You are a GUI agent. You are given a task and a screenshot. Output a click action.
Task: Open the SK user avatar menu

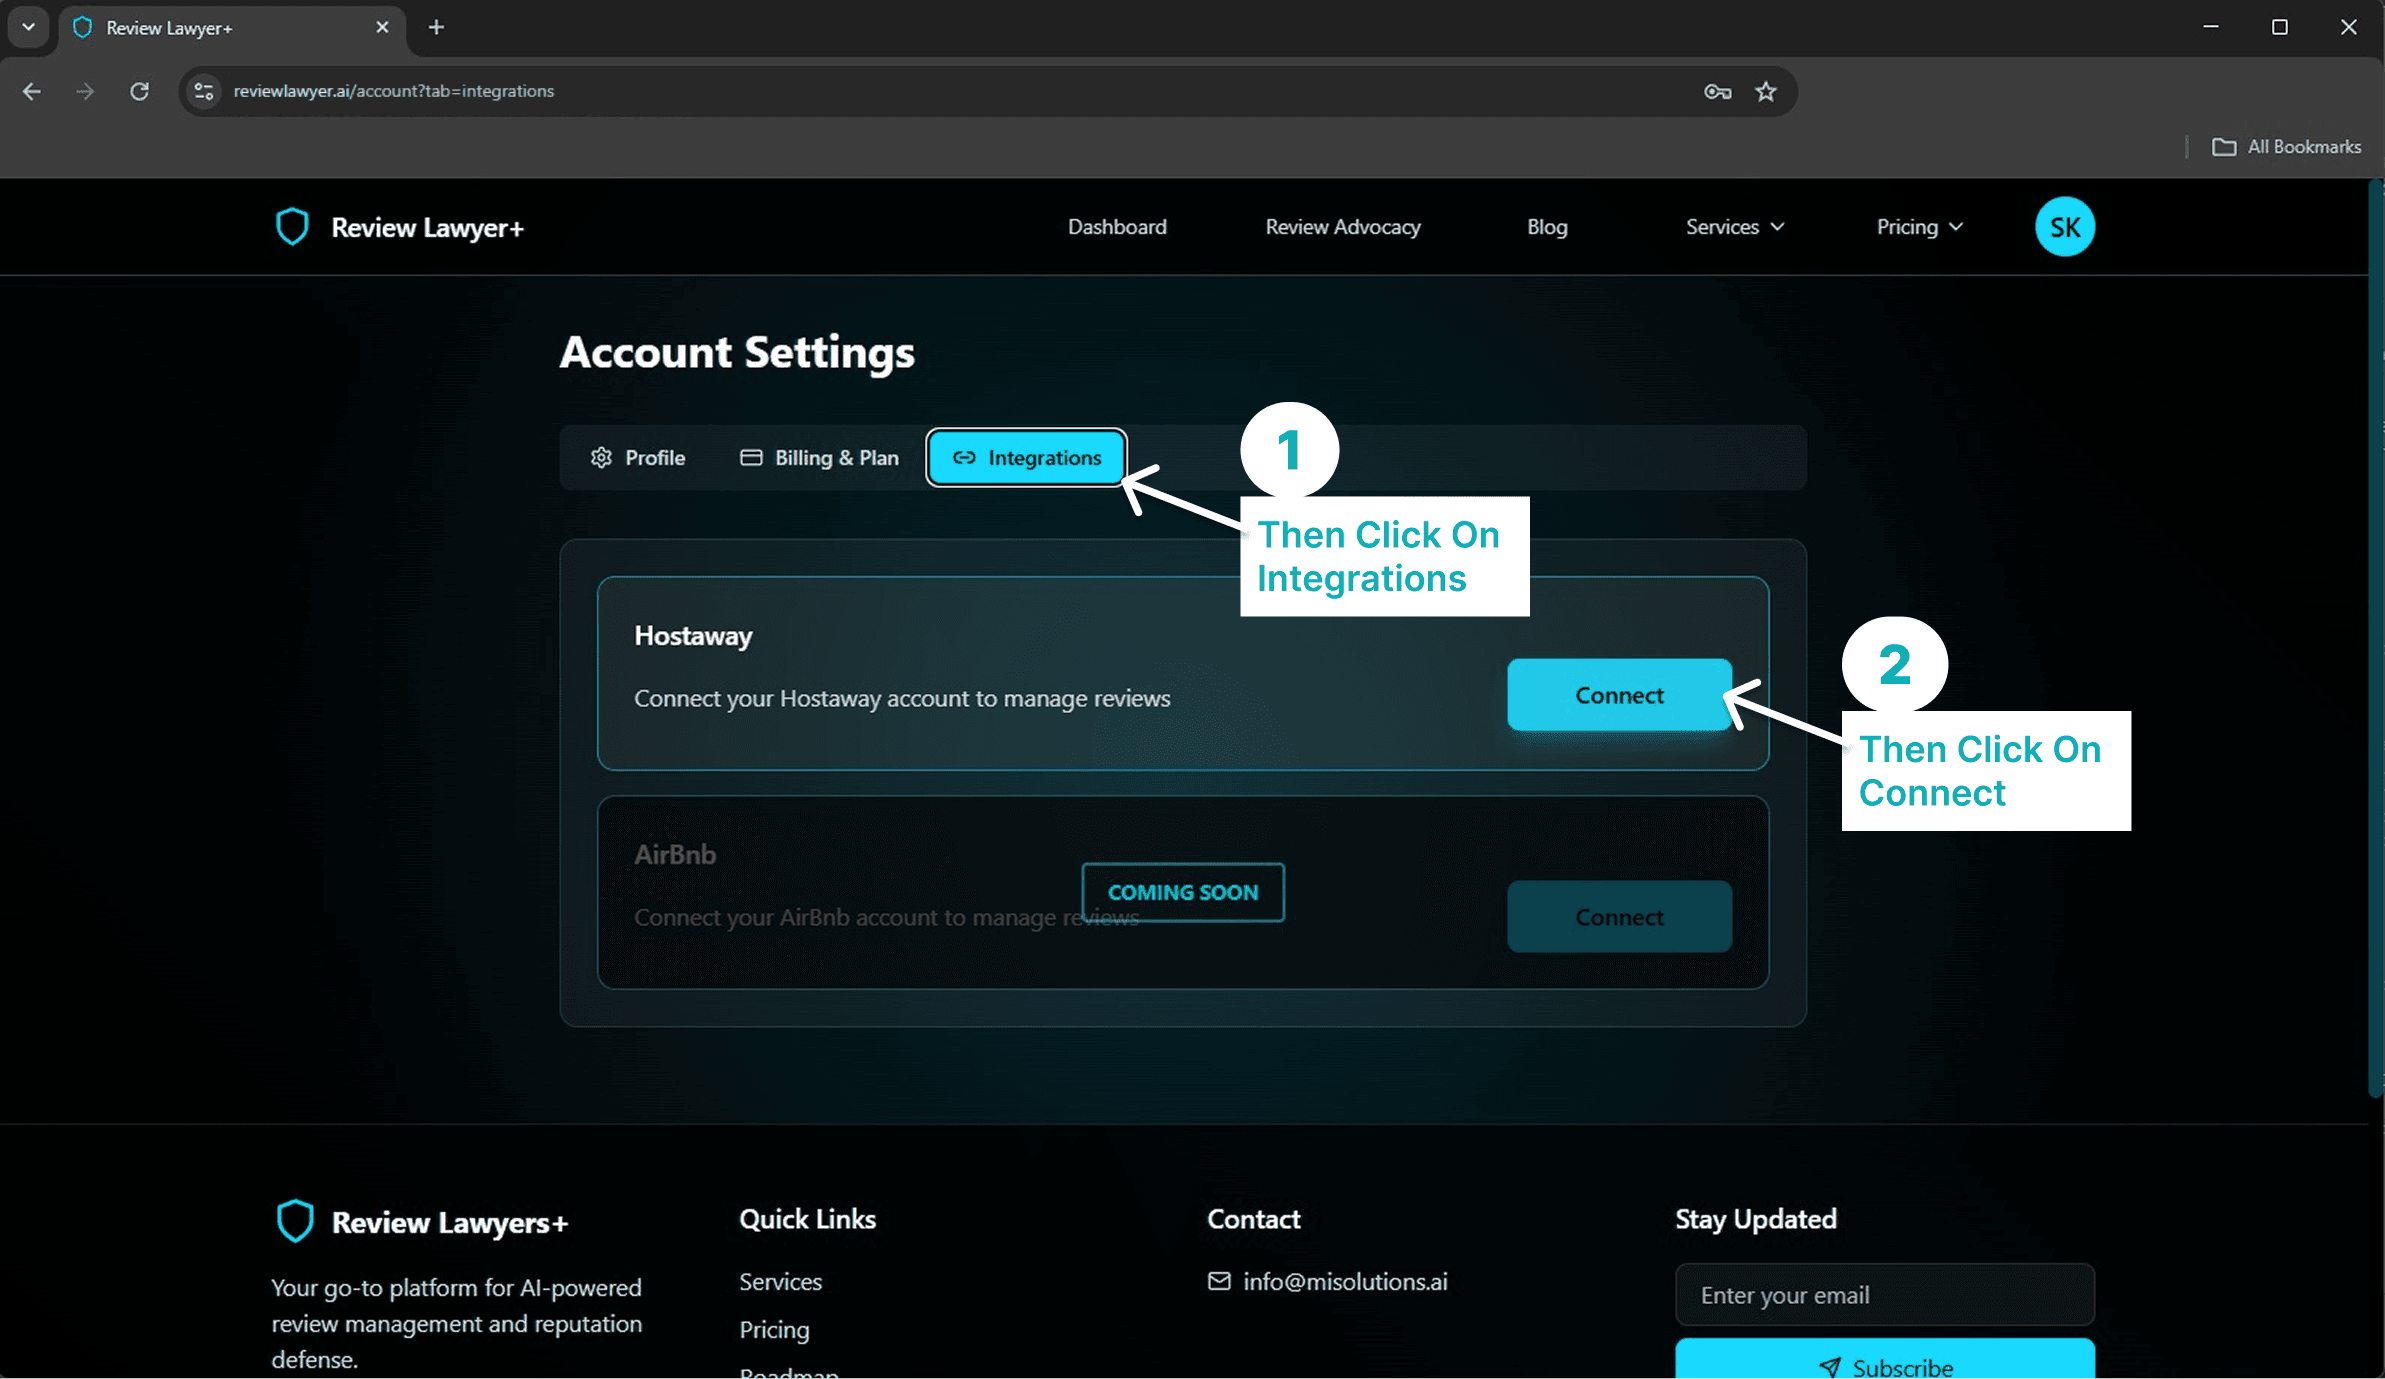point(2064,227)
